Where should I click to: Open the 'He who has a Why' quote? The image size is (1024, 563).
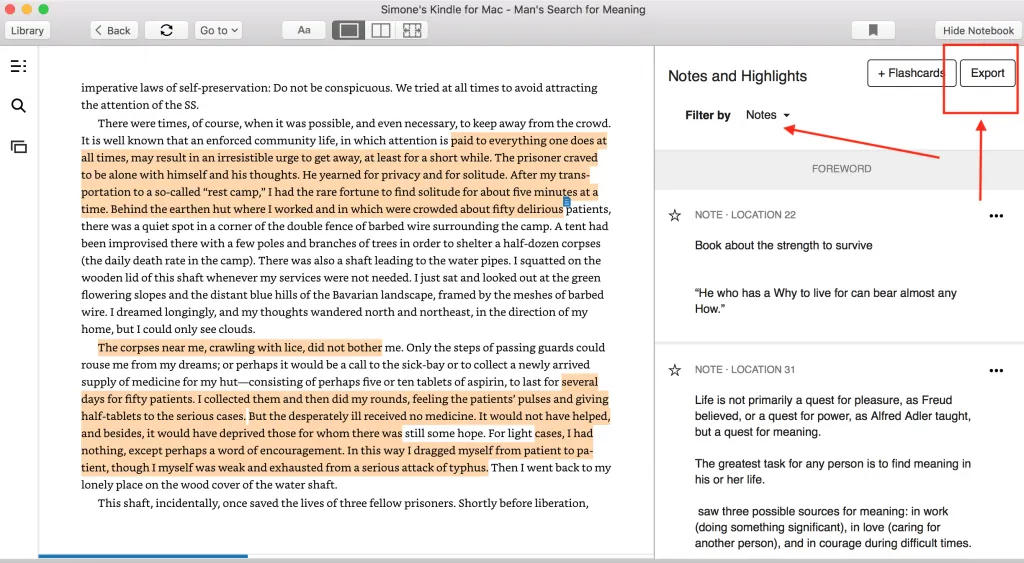coord(825,301)
